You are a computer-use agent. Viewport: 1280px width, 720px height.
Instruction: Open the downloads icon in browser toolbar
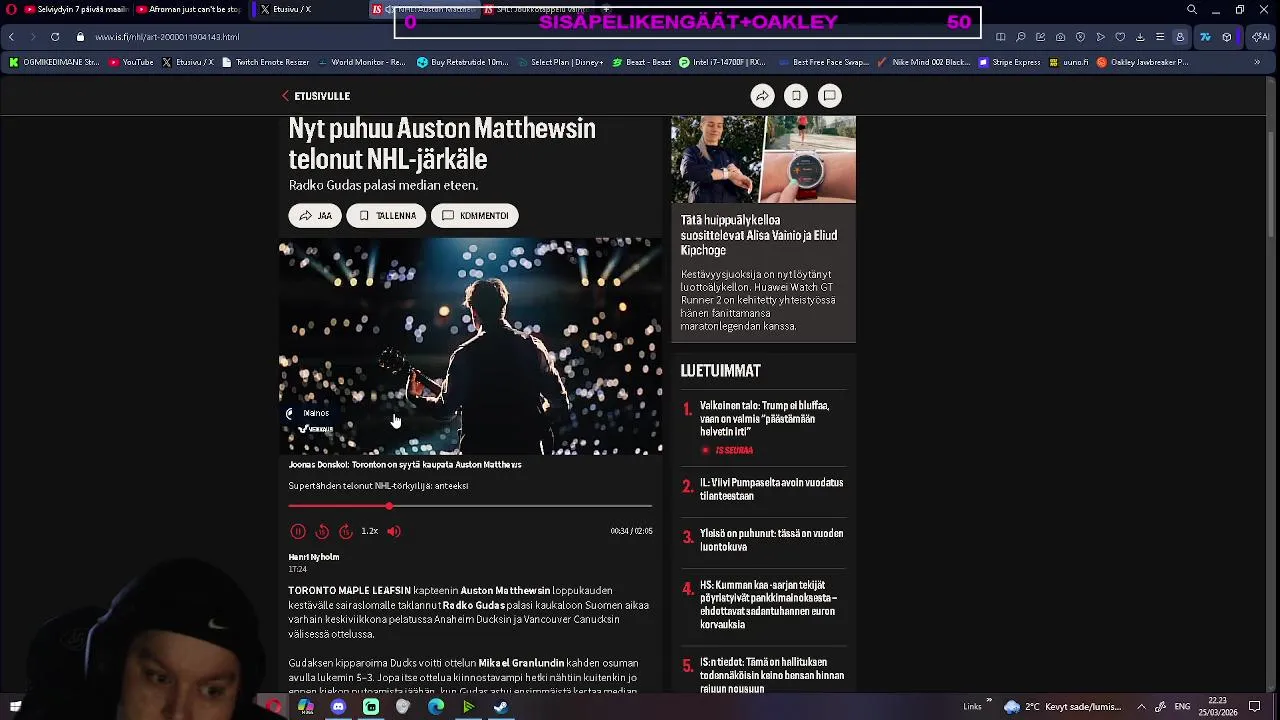coord(1140,37)
